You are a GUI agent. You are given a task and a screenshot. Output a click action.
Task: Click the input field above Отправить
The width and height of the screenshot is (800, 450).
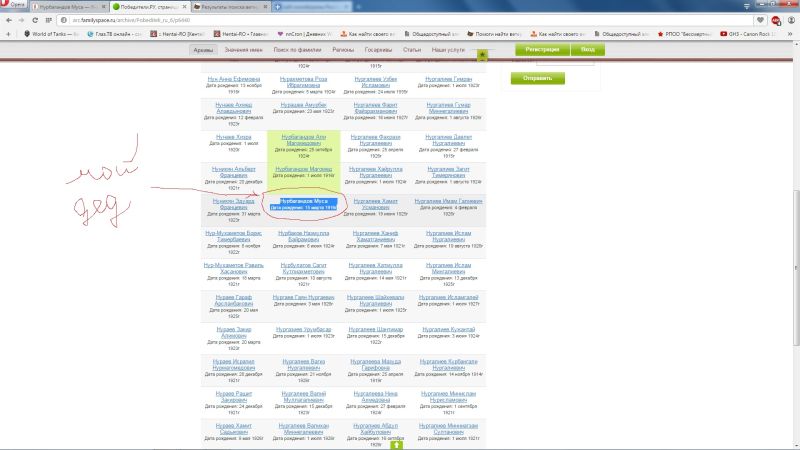(x=565, y=62)
